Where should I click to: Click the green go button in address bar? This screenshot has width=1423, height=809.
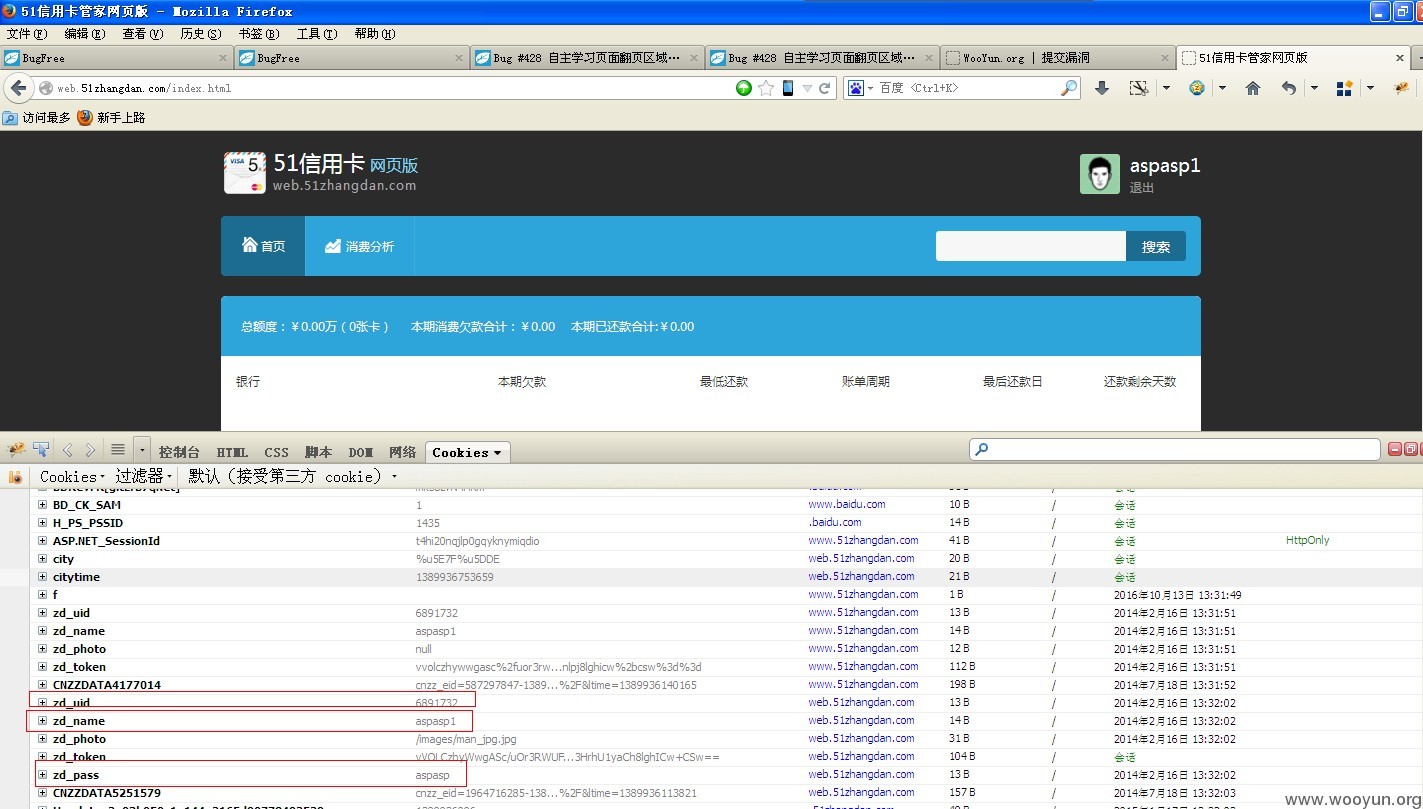click(744, 88)
